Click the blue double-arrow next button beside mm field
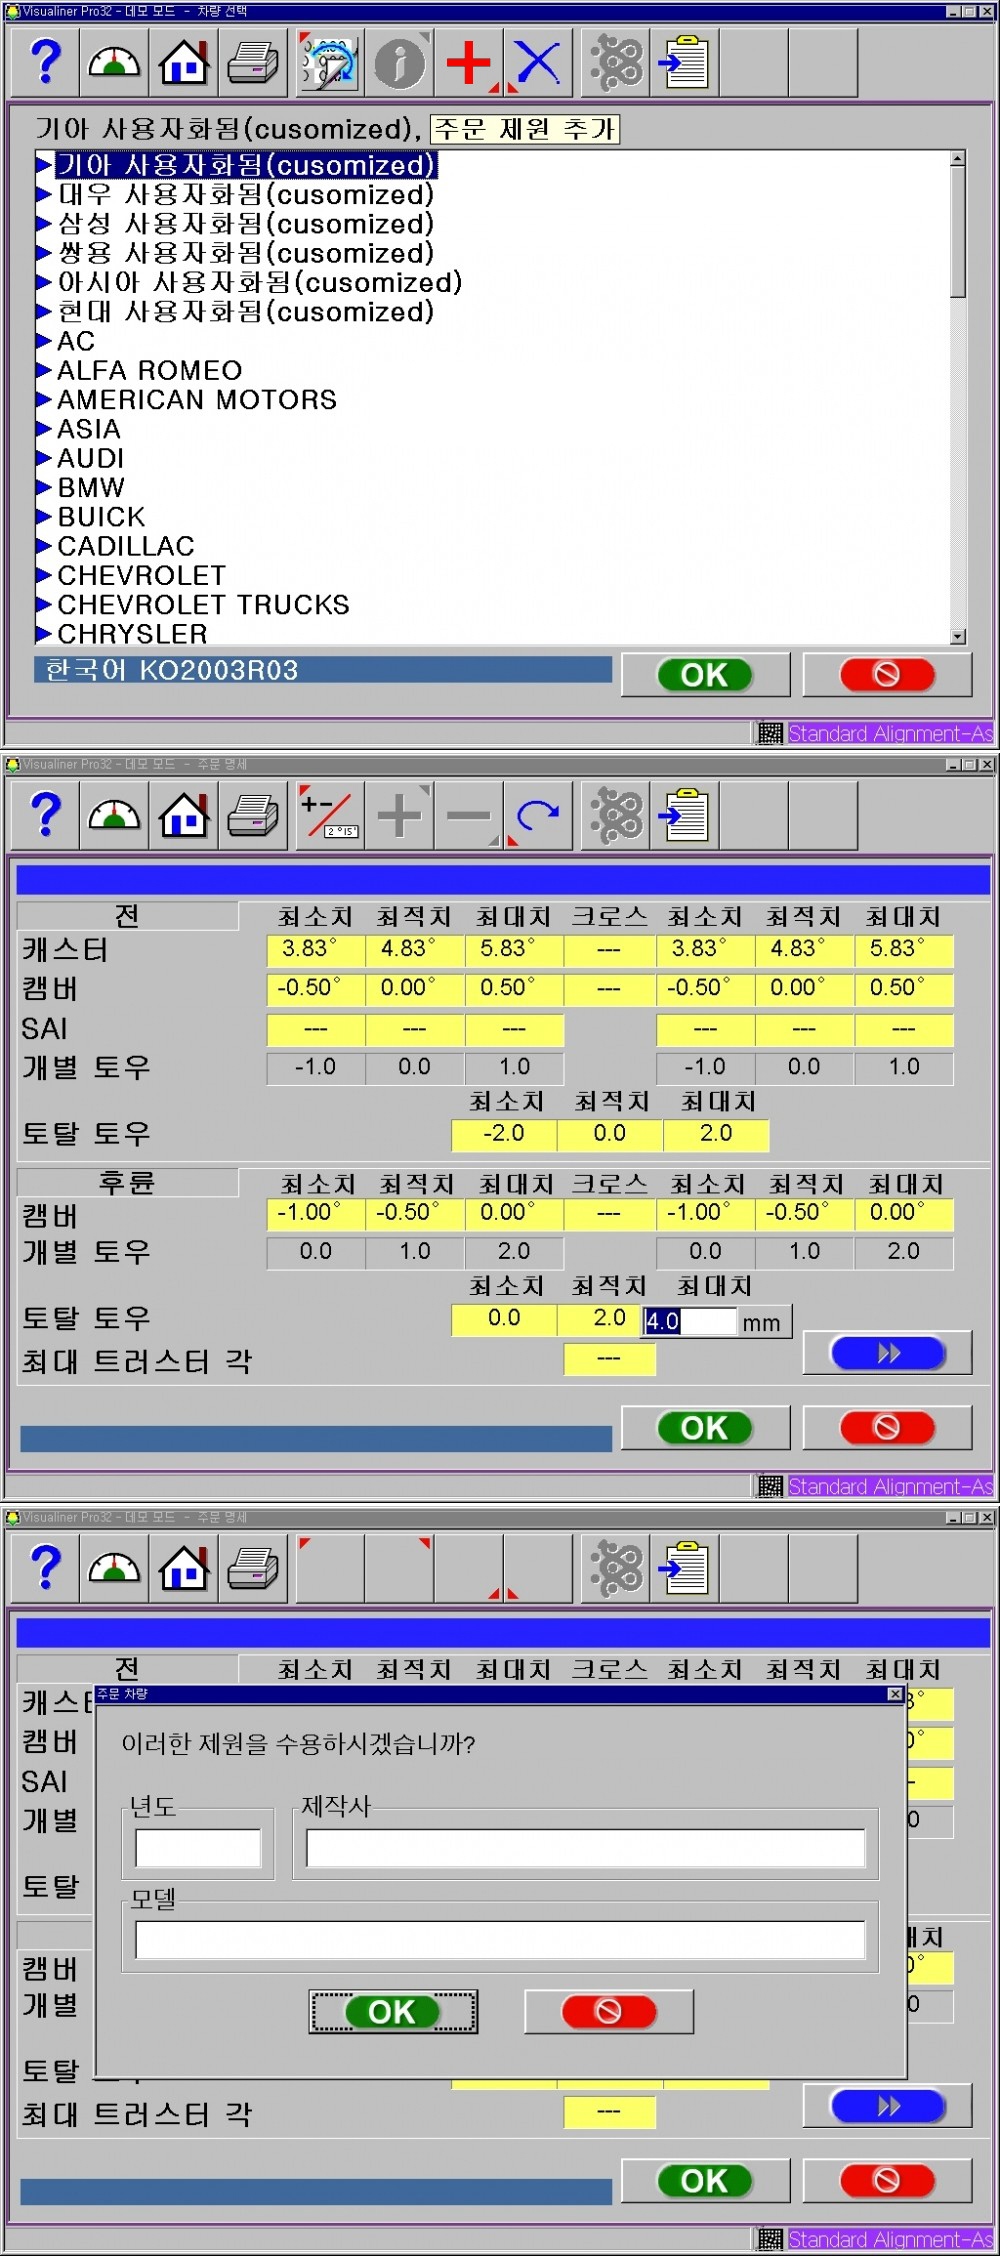The height and width of the screenshot is (2256, 1000). (888, 1354)
